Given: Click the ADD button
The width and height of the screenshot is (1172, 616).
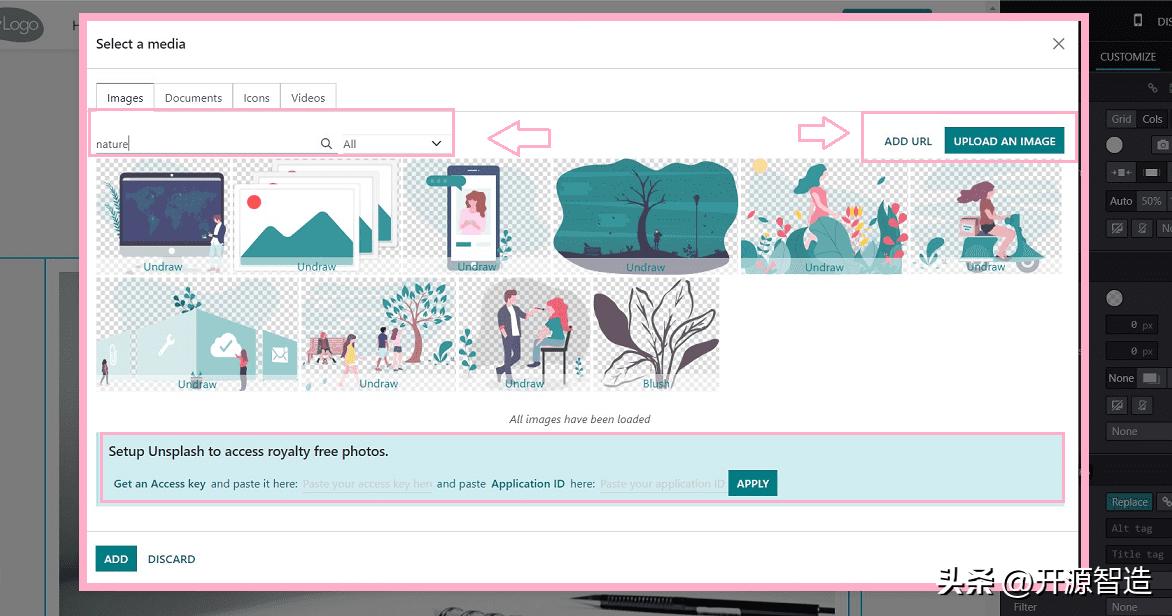Looking at the screenshot, I should pos(116,558).
